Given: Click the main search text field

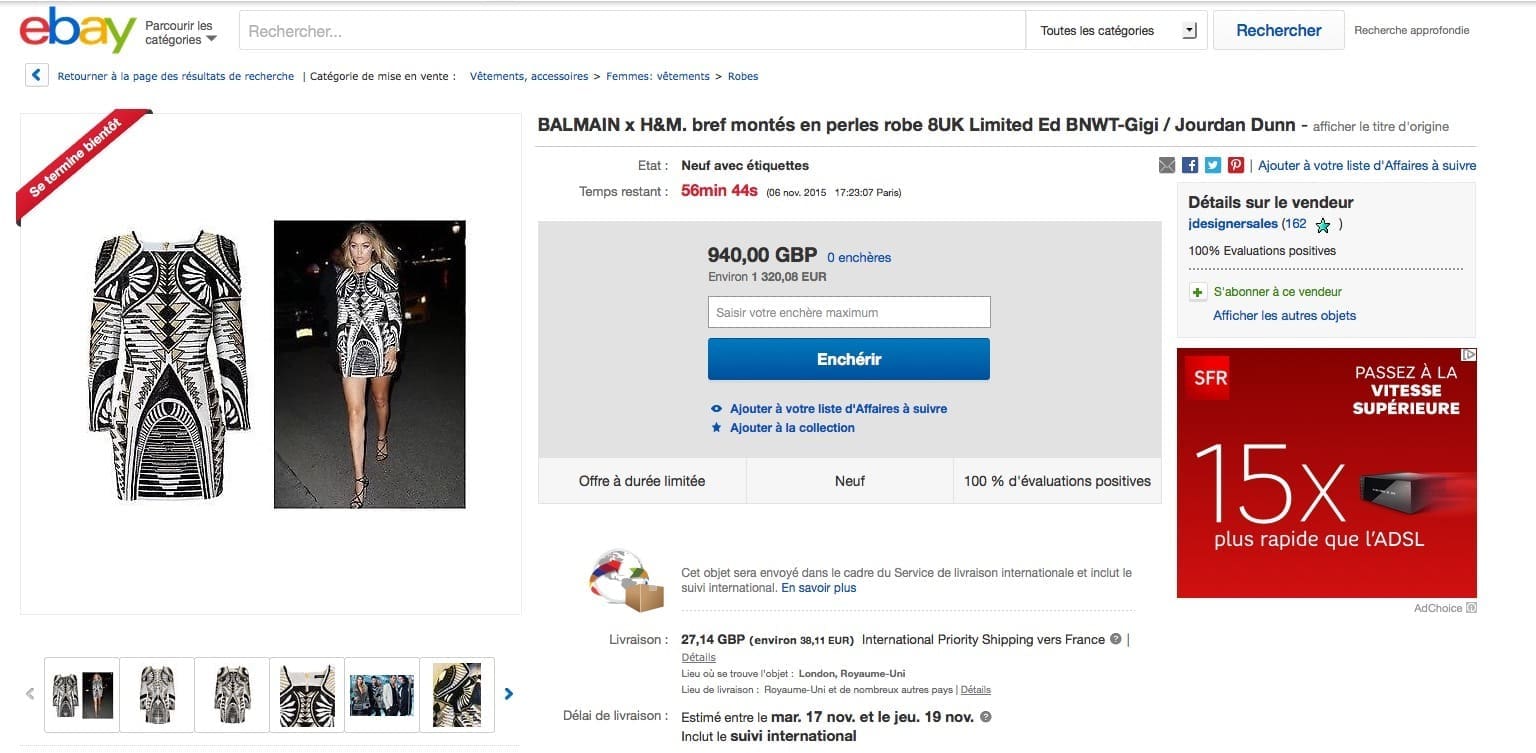Looking at the screenshot, I should pyautogui.click(x=632, y=31).
